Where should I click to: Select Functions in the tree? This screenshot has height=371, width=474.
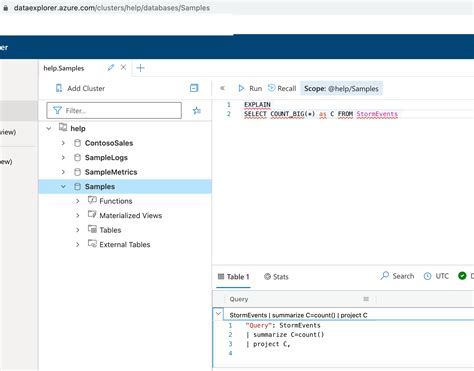coord(116,201)
